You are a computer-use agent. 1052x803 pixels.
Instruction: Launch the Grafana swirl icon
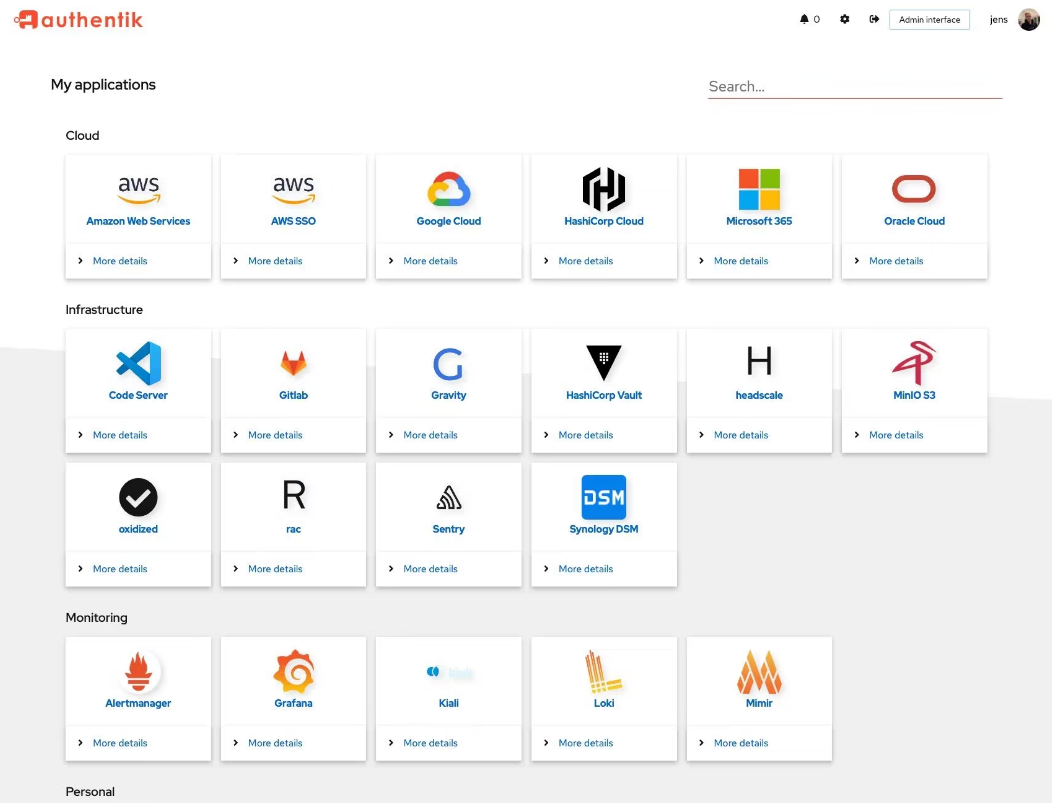click(293, 671)
